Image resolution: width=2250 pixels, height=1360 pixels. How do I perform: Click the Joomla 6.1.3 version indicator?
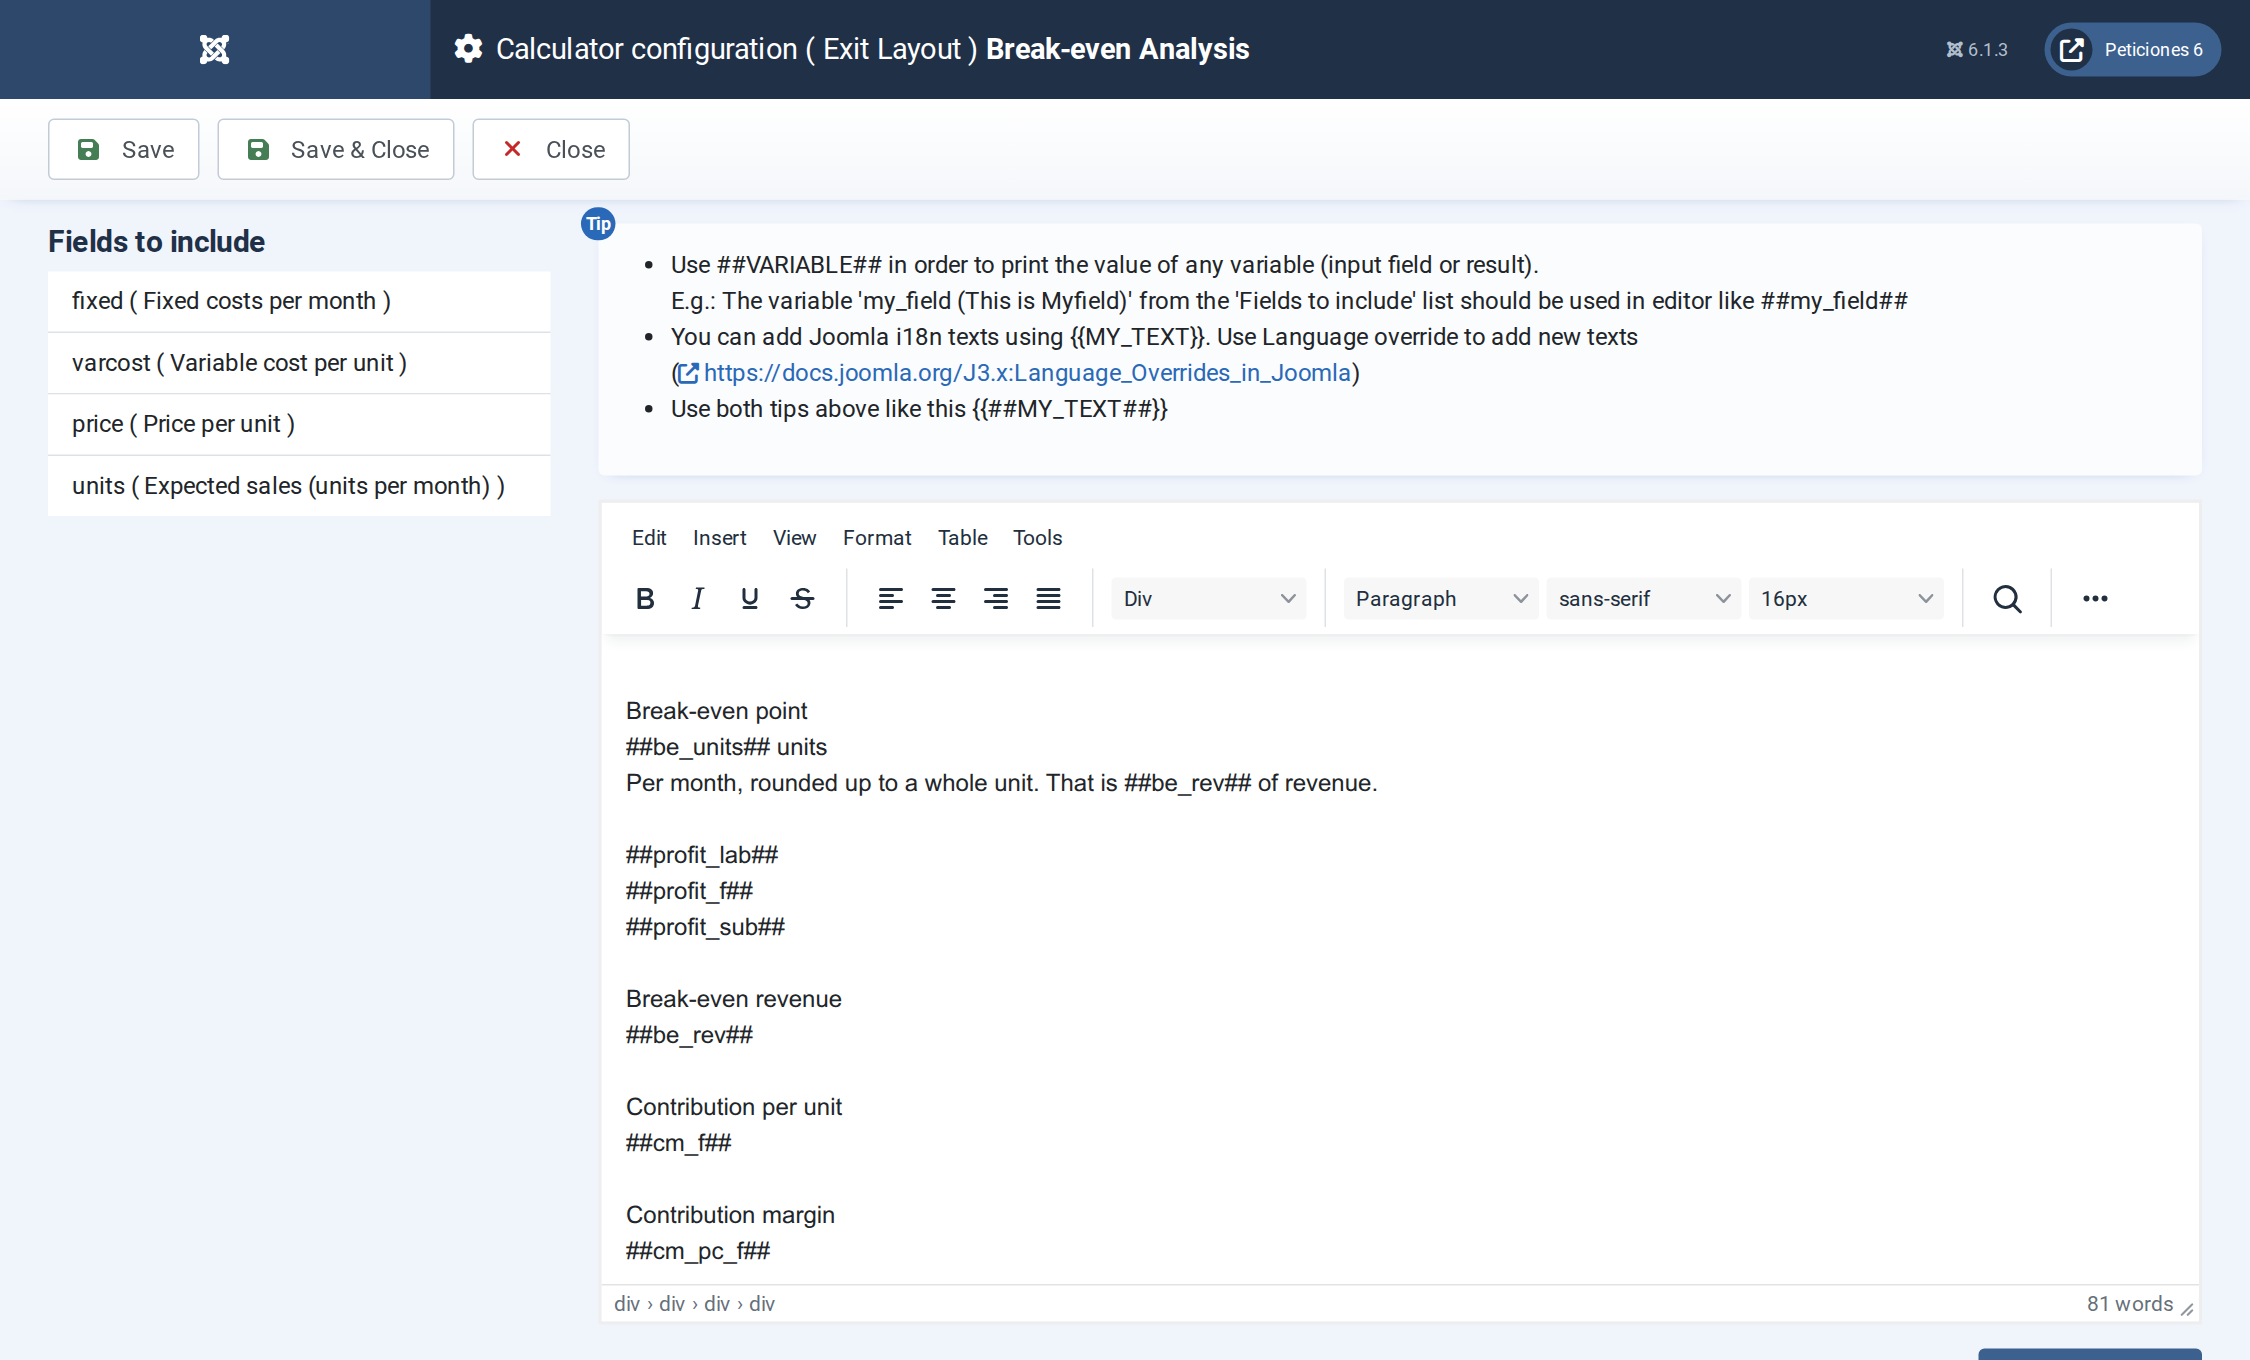[1976, 50]
